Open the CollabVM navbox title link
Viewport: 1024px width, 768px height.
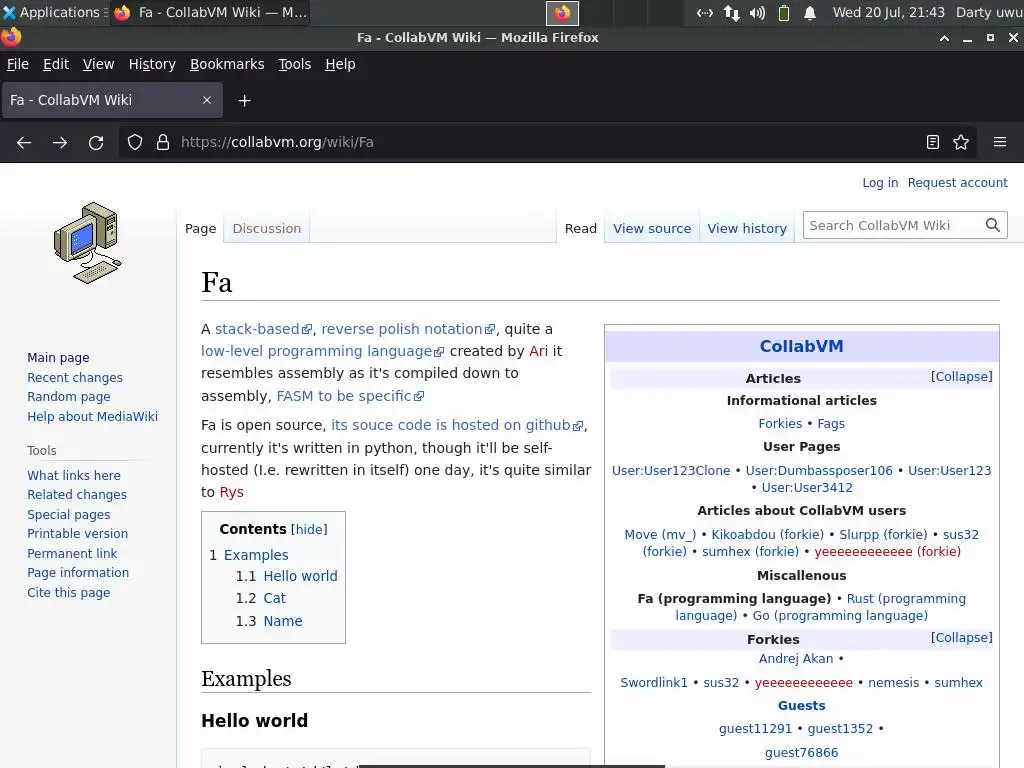click(801, 346)
